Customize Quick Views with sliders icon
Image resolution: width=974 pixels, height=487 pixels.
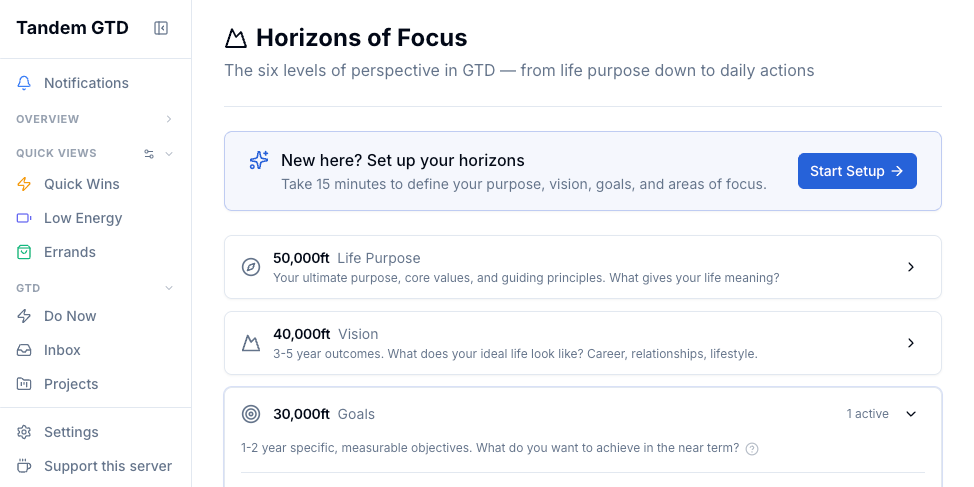[x=149, y=154]
